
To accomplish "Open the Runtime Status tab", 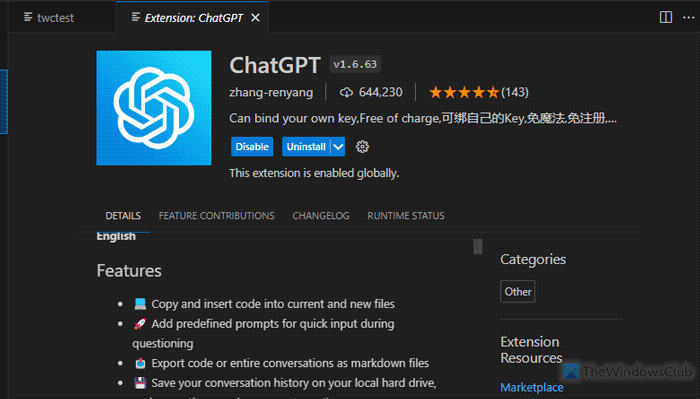I will coord(406,216).
